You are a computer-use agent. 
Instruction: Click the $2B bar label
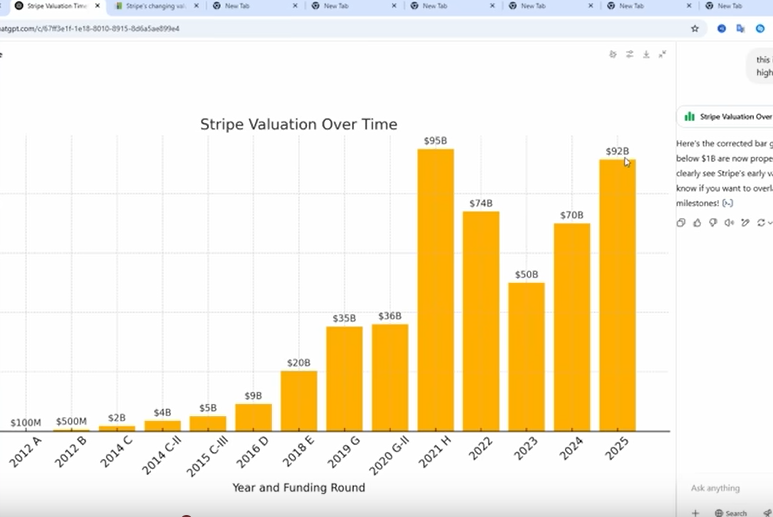click(117, 418)
